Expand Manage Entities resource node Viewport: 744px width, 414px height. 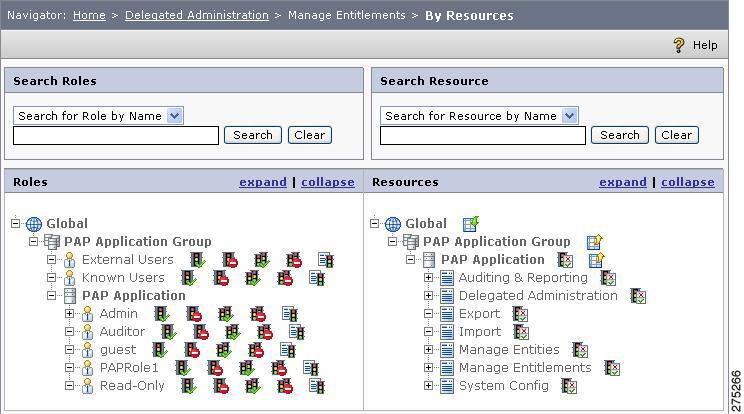(x=429, y=350)
